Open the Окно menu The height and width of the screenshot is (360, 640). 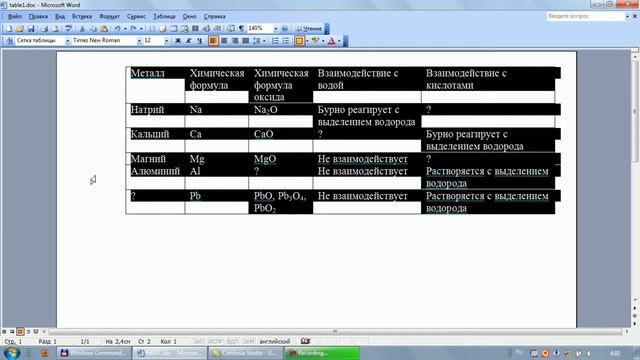tap(189, 16)
